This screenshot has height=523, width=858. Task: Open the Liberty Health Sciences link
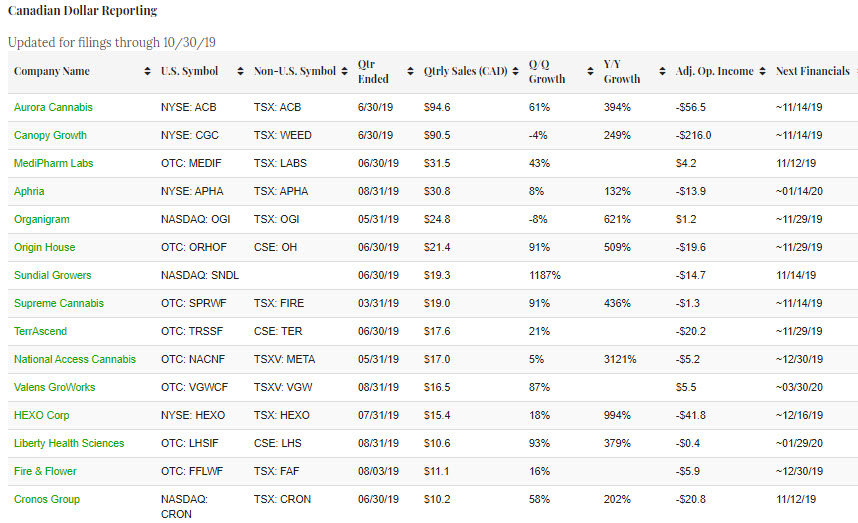69,443
